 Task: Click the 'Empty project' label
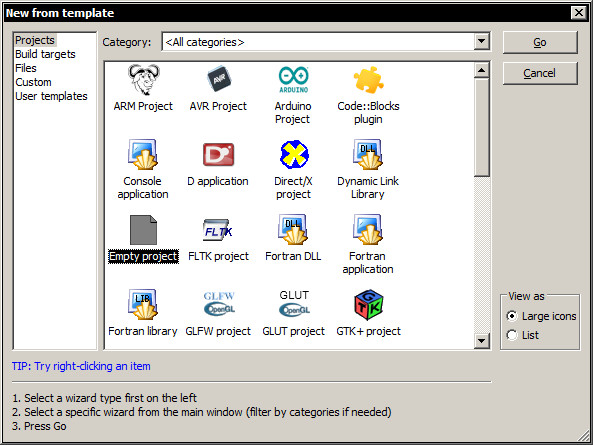click(x=143, y=256)
